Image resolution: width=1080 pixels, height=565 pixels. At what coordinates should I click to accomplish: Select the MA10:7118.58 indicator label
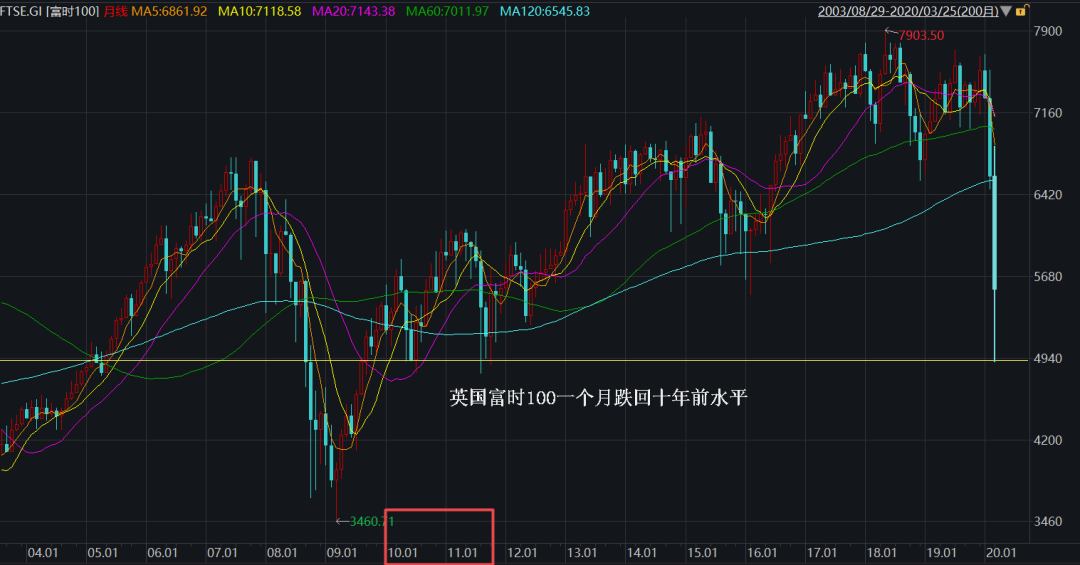(260, 12)
